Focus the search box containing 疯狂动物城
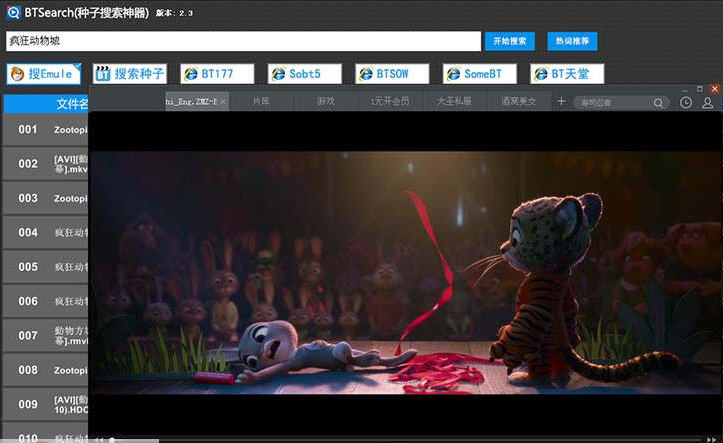Image resolution: width=723 pixels, height=443 pixels. 243,41
